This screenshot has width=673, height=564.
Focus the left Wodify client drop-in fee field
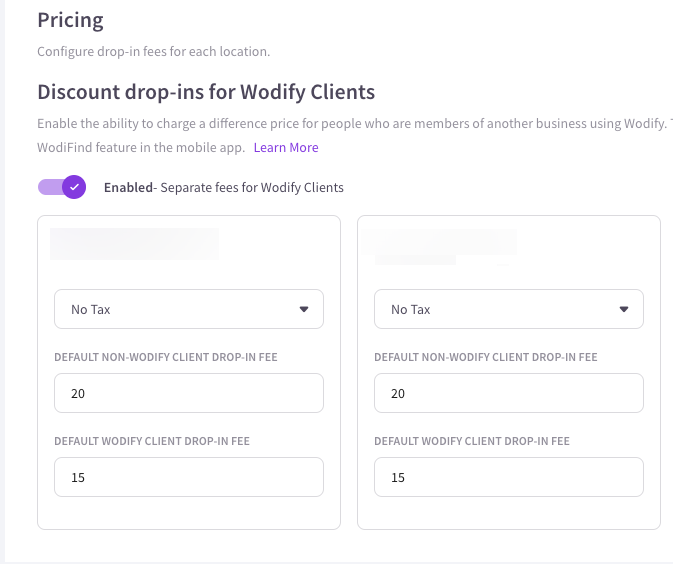188,477
